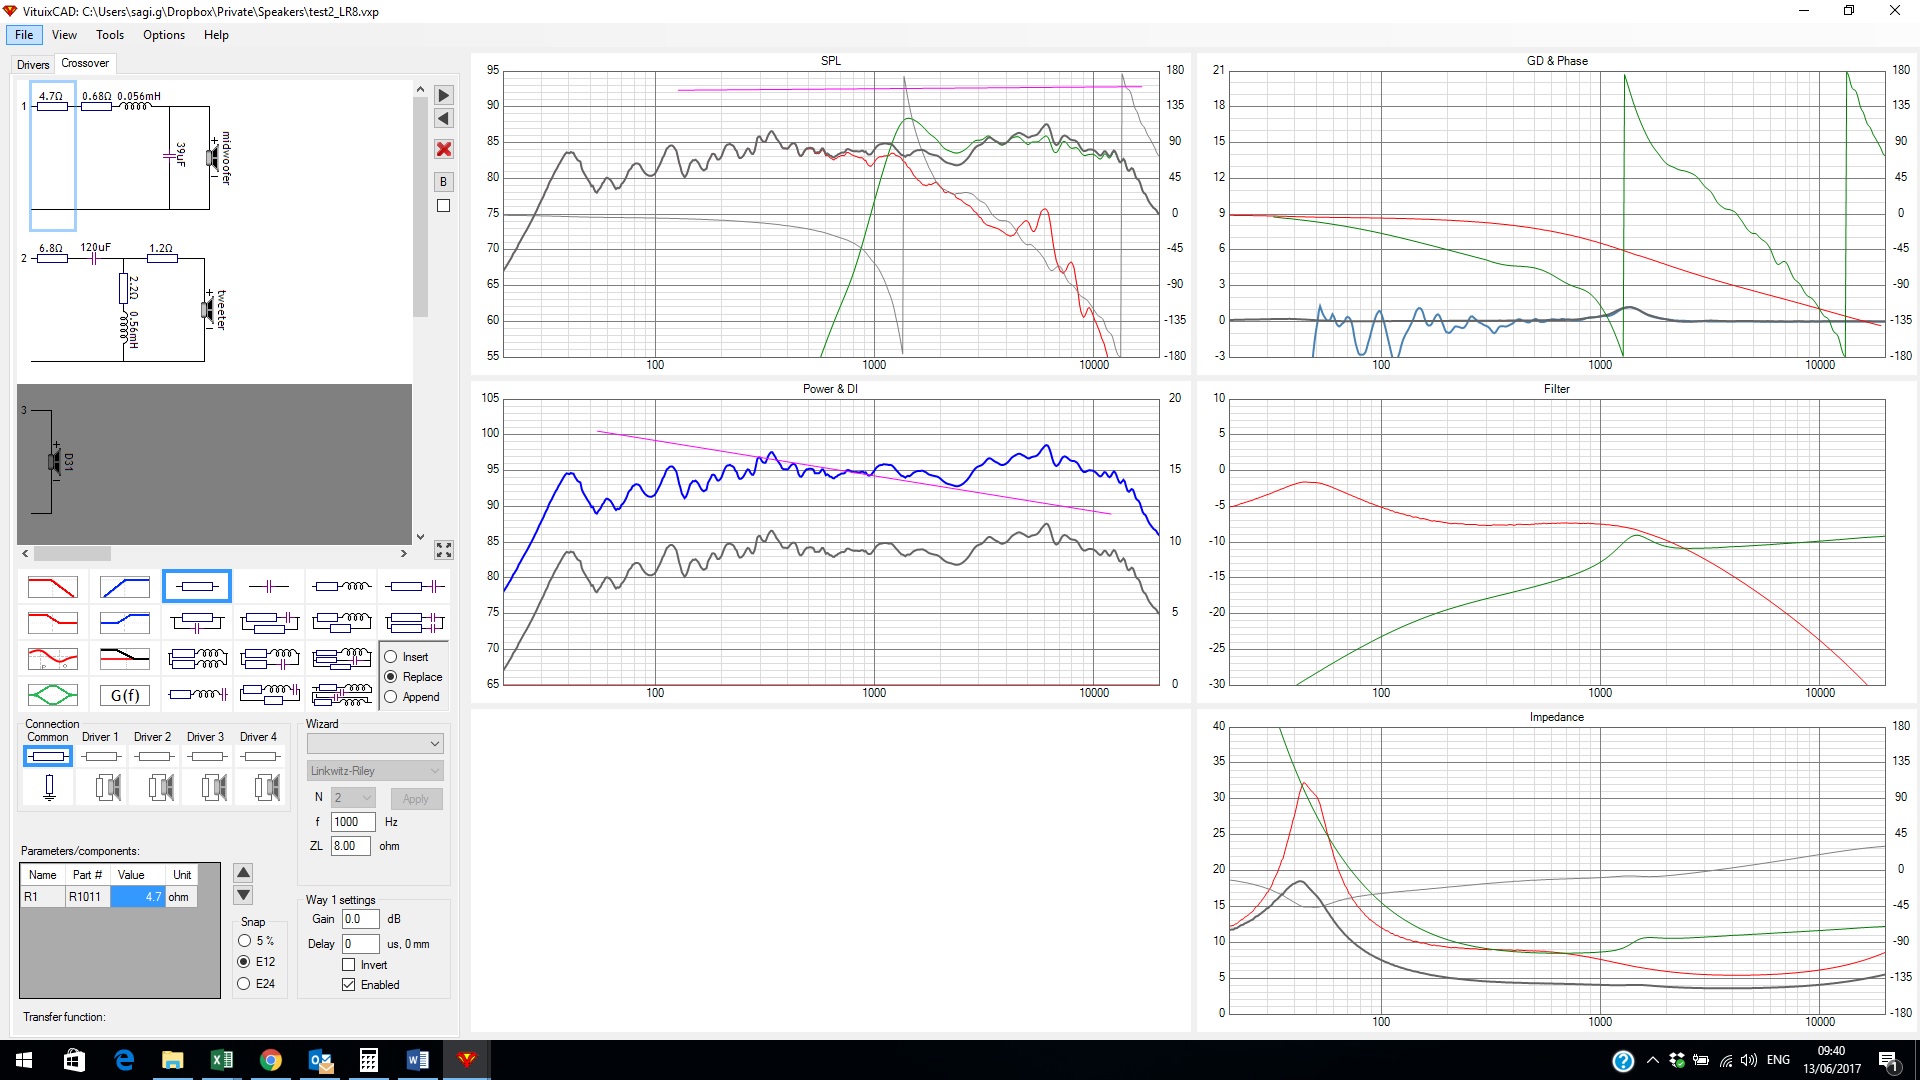Screen dimensions: 1920x1080
Task: Increase value with up arrow button
Action: point(243,873)
